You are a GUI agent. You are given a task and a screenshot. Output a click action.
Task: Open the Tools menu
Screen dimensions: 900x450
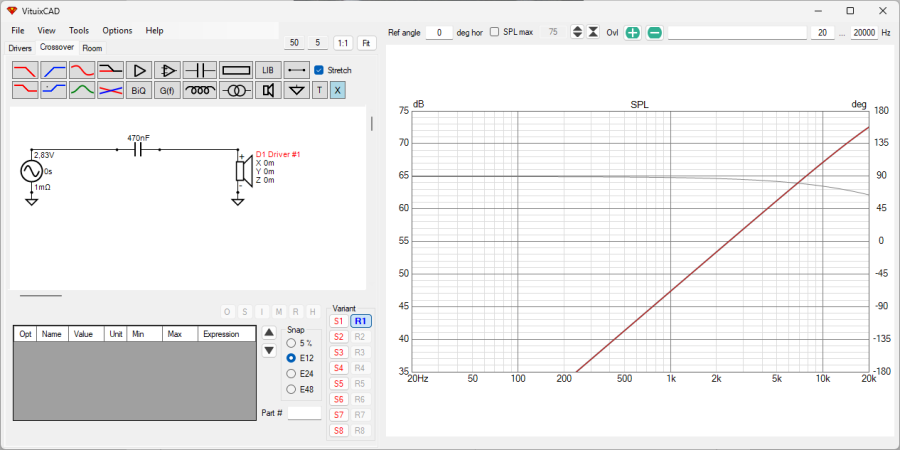click(x=79, y=30)
